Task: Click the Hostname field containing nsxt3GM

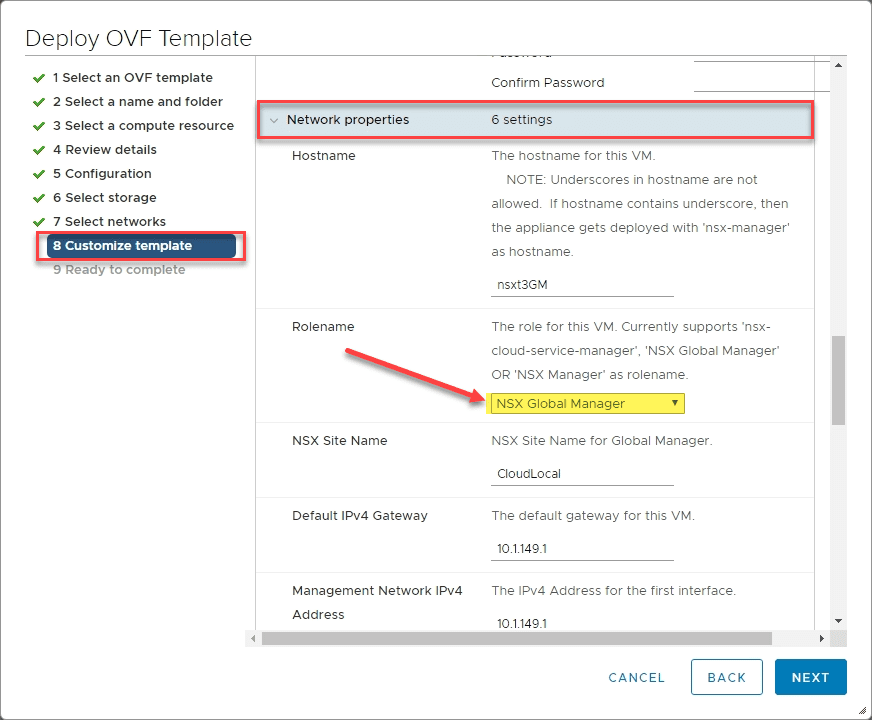Action: click(582, 285)
